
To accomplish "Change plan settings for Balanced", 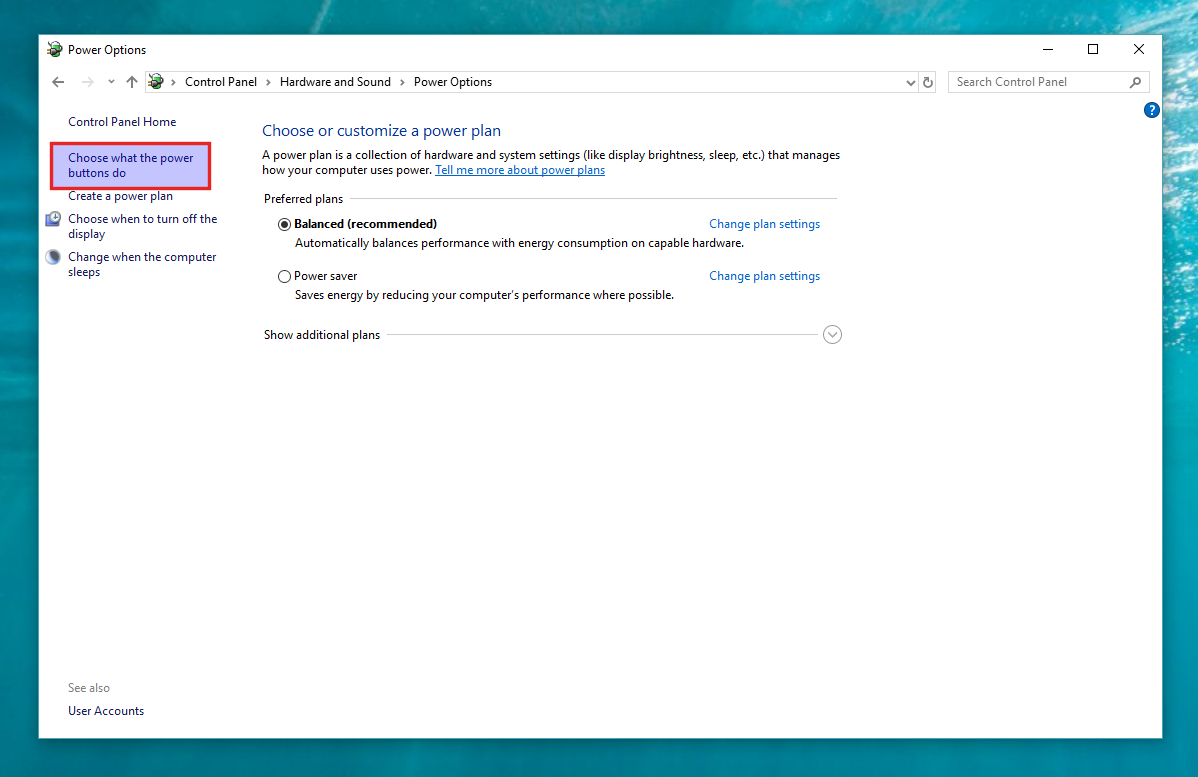I will tap(764, 224).
